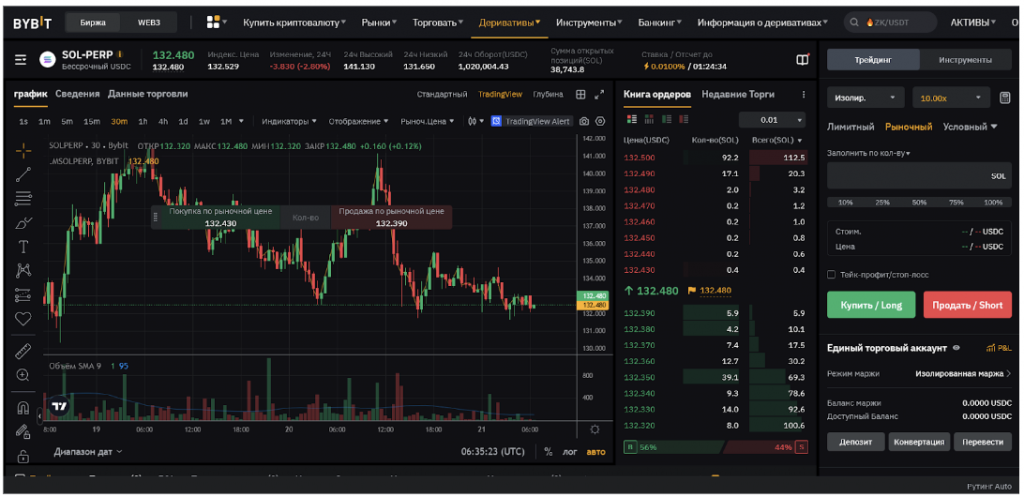The image size is (1024, 497).
Task: Expand chart to fullscreen view
Action: 599,94
